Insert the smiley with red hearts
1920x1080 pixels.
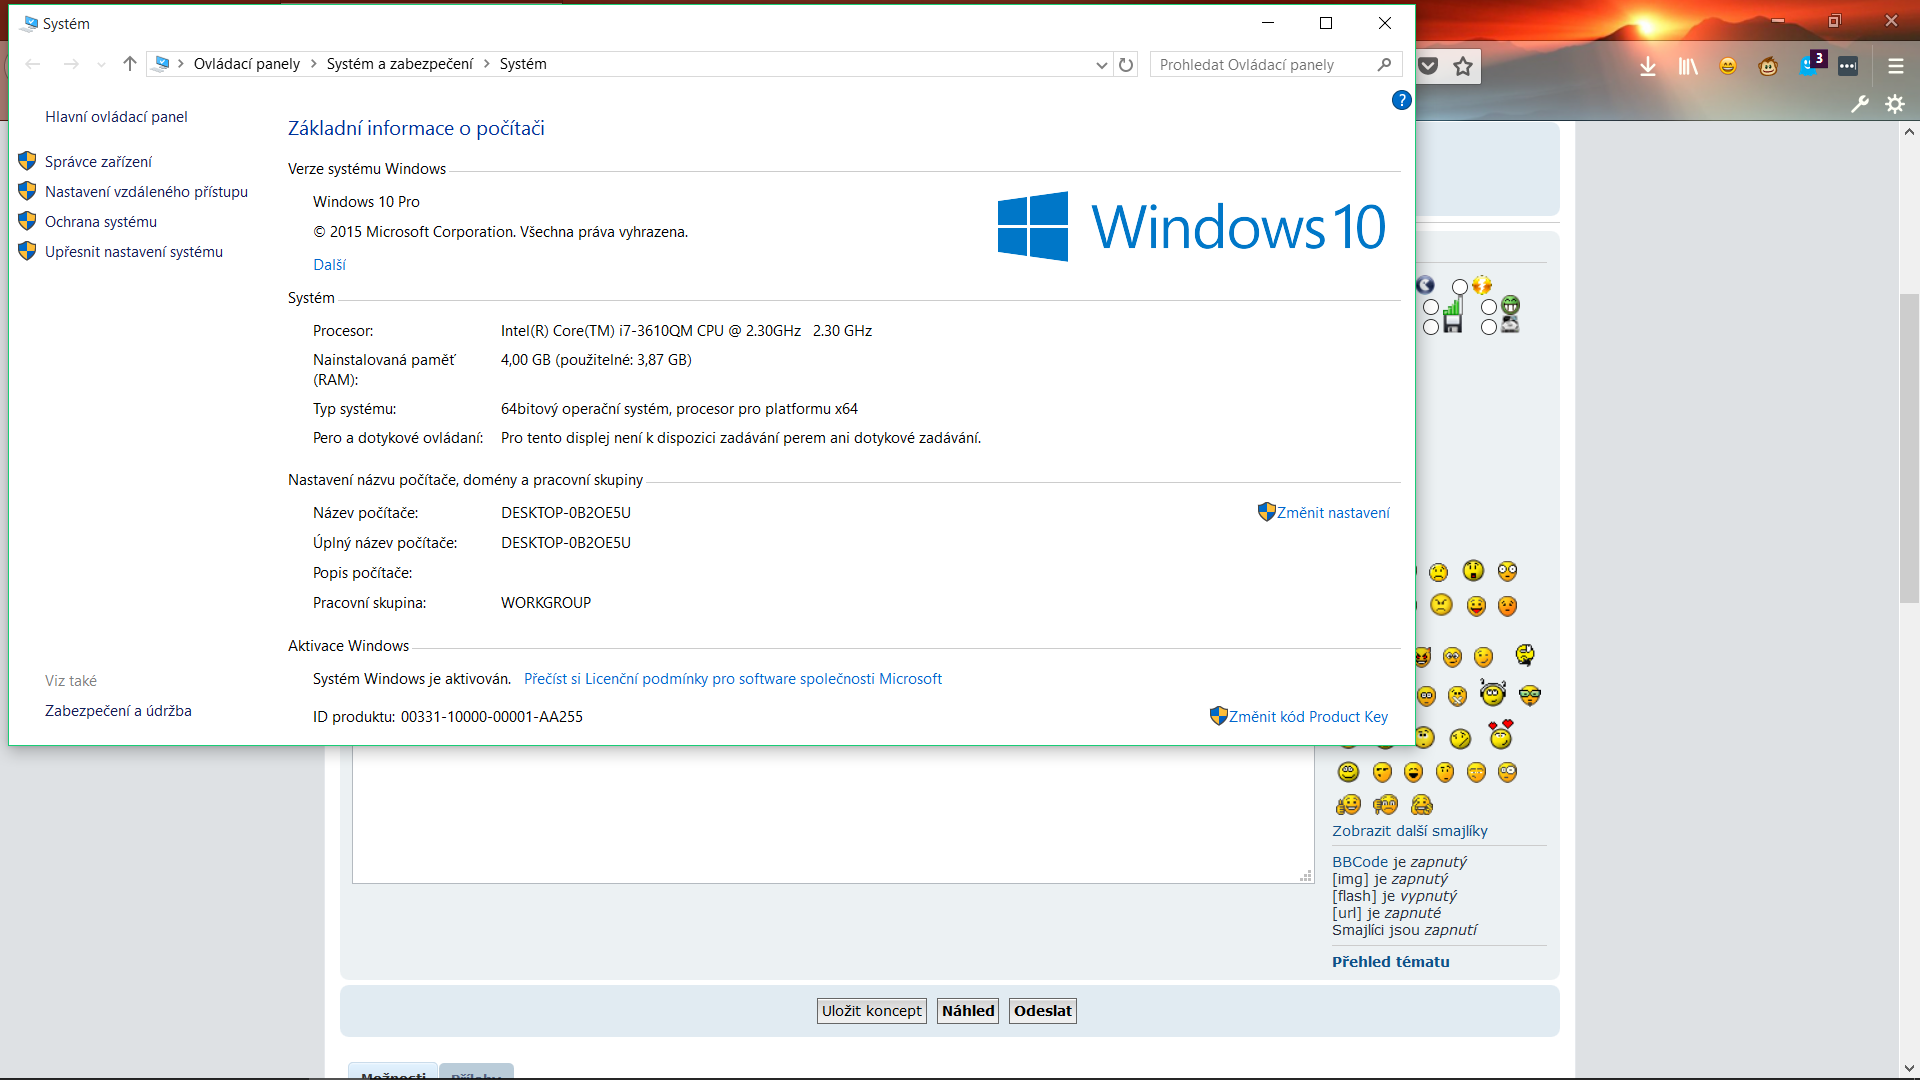1500,735
